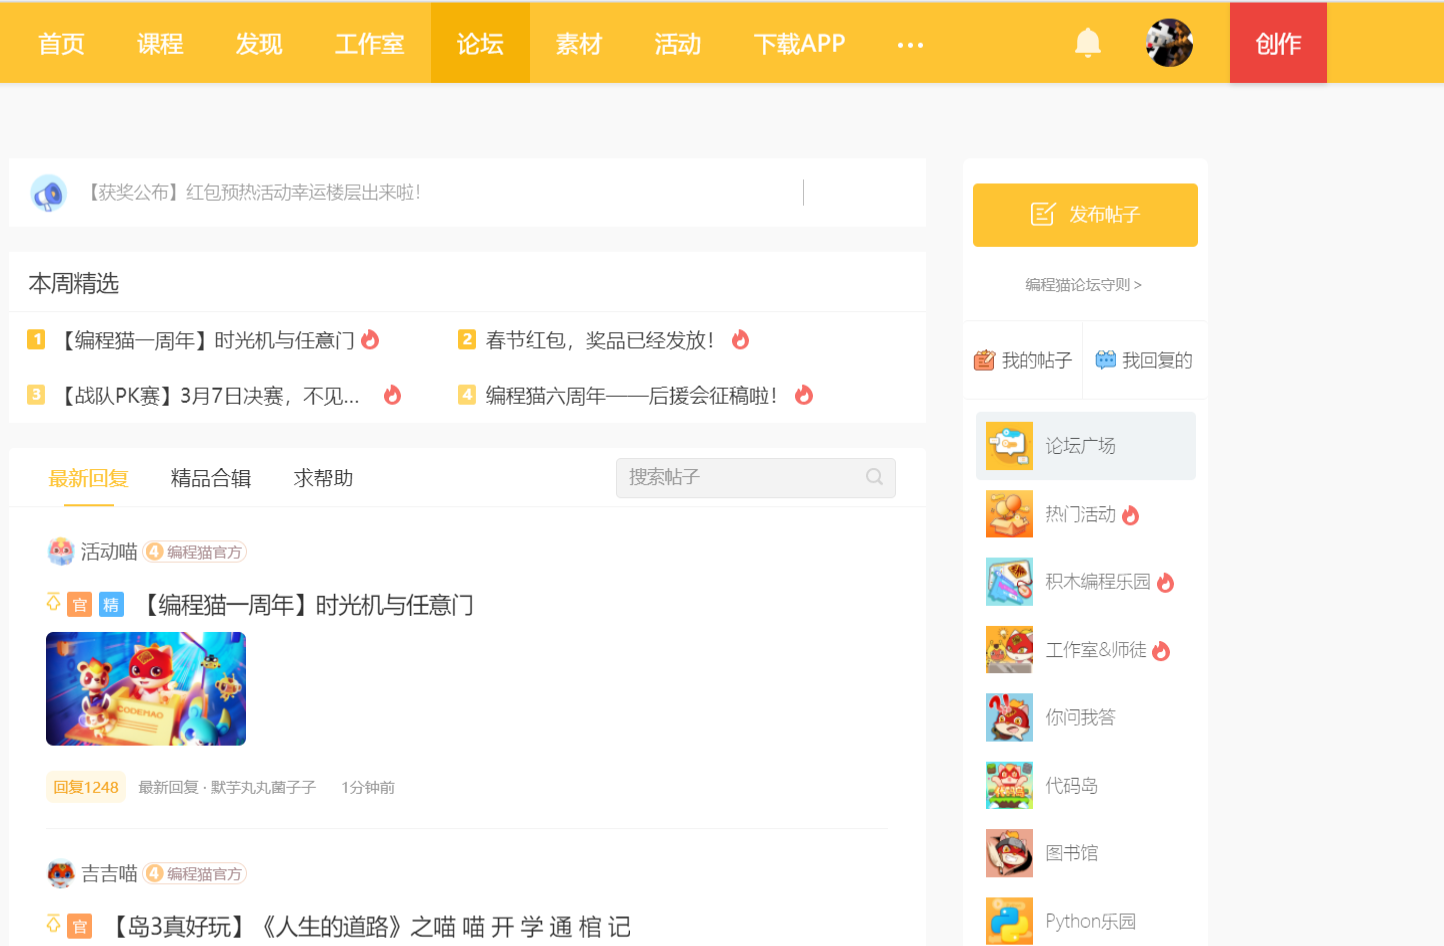This screenshot has height=946, width=1444.
Task: Click the 回复1248 reply count badge
Action: tap(86, 787)
